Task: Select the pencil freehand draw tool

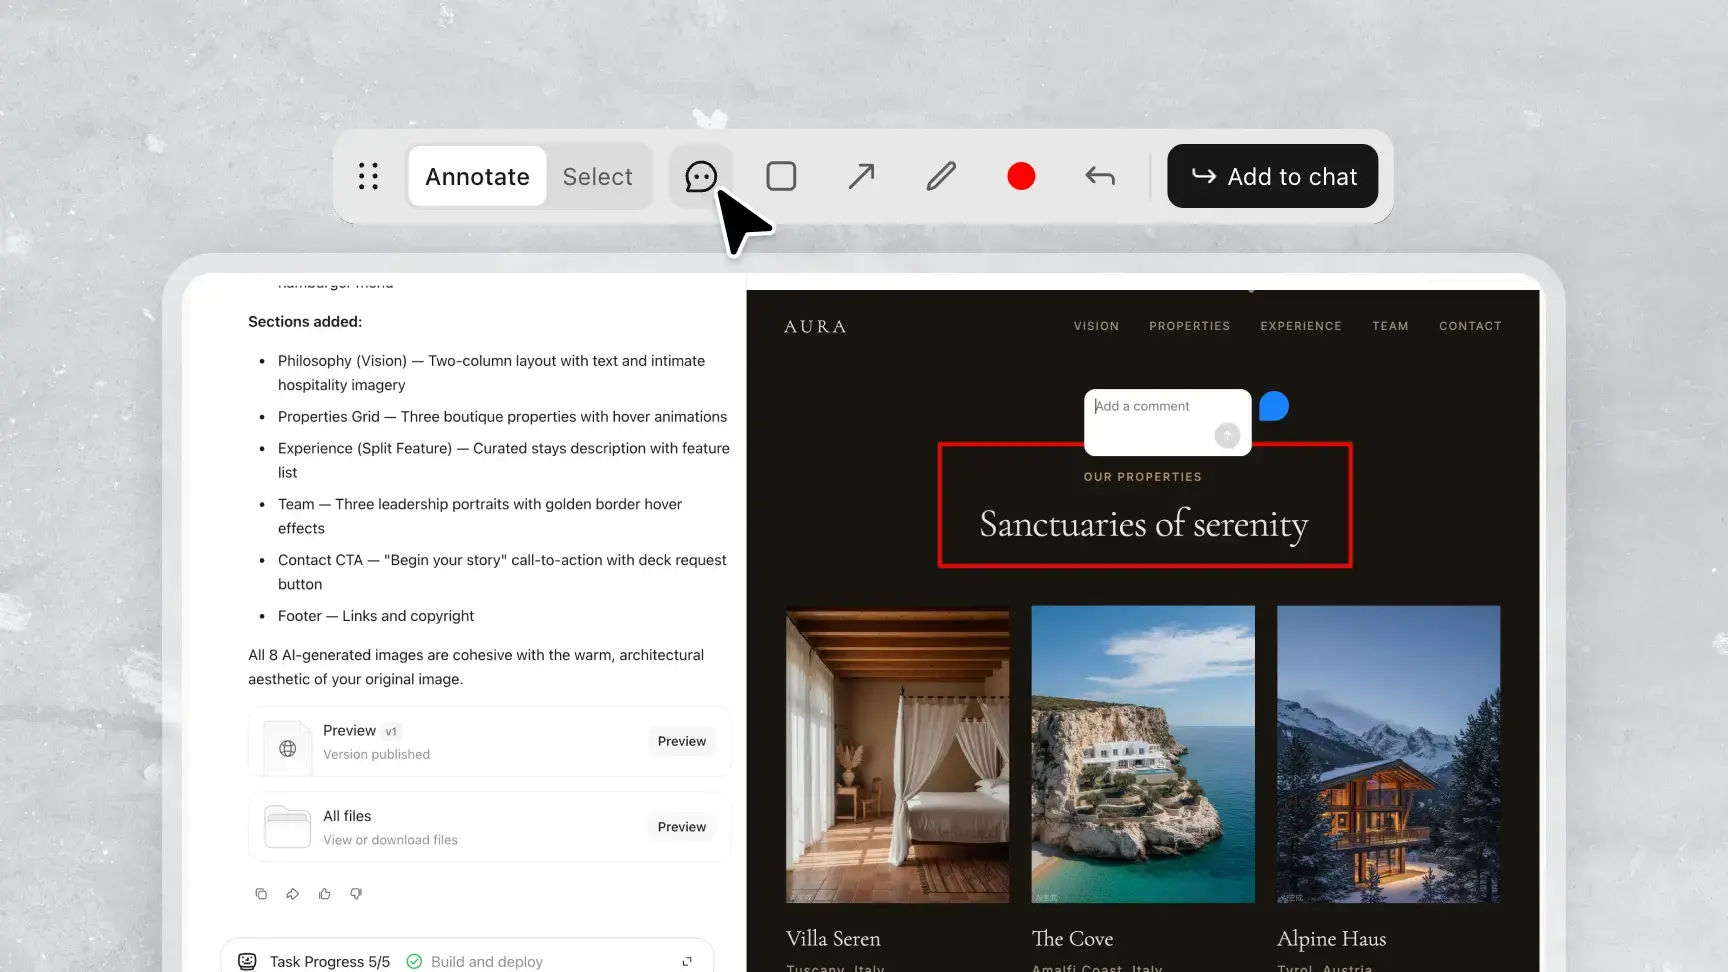Action: pos(941,176)
